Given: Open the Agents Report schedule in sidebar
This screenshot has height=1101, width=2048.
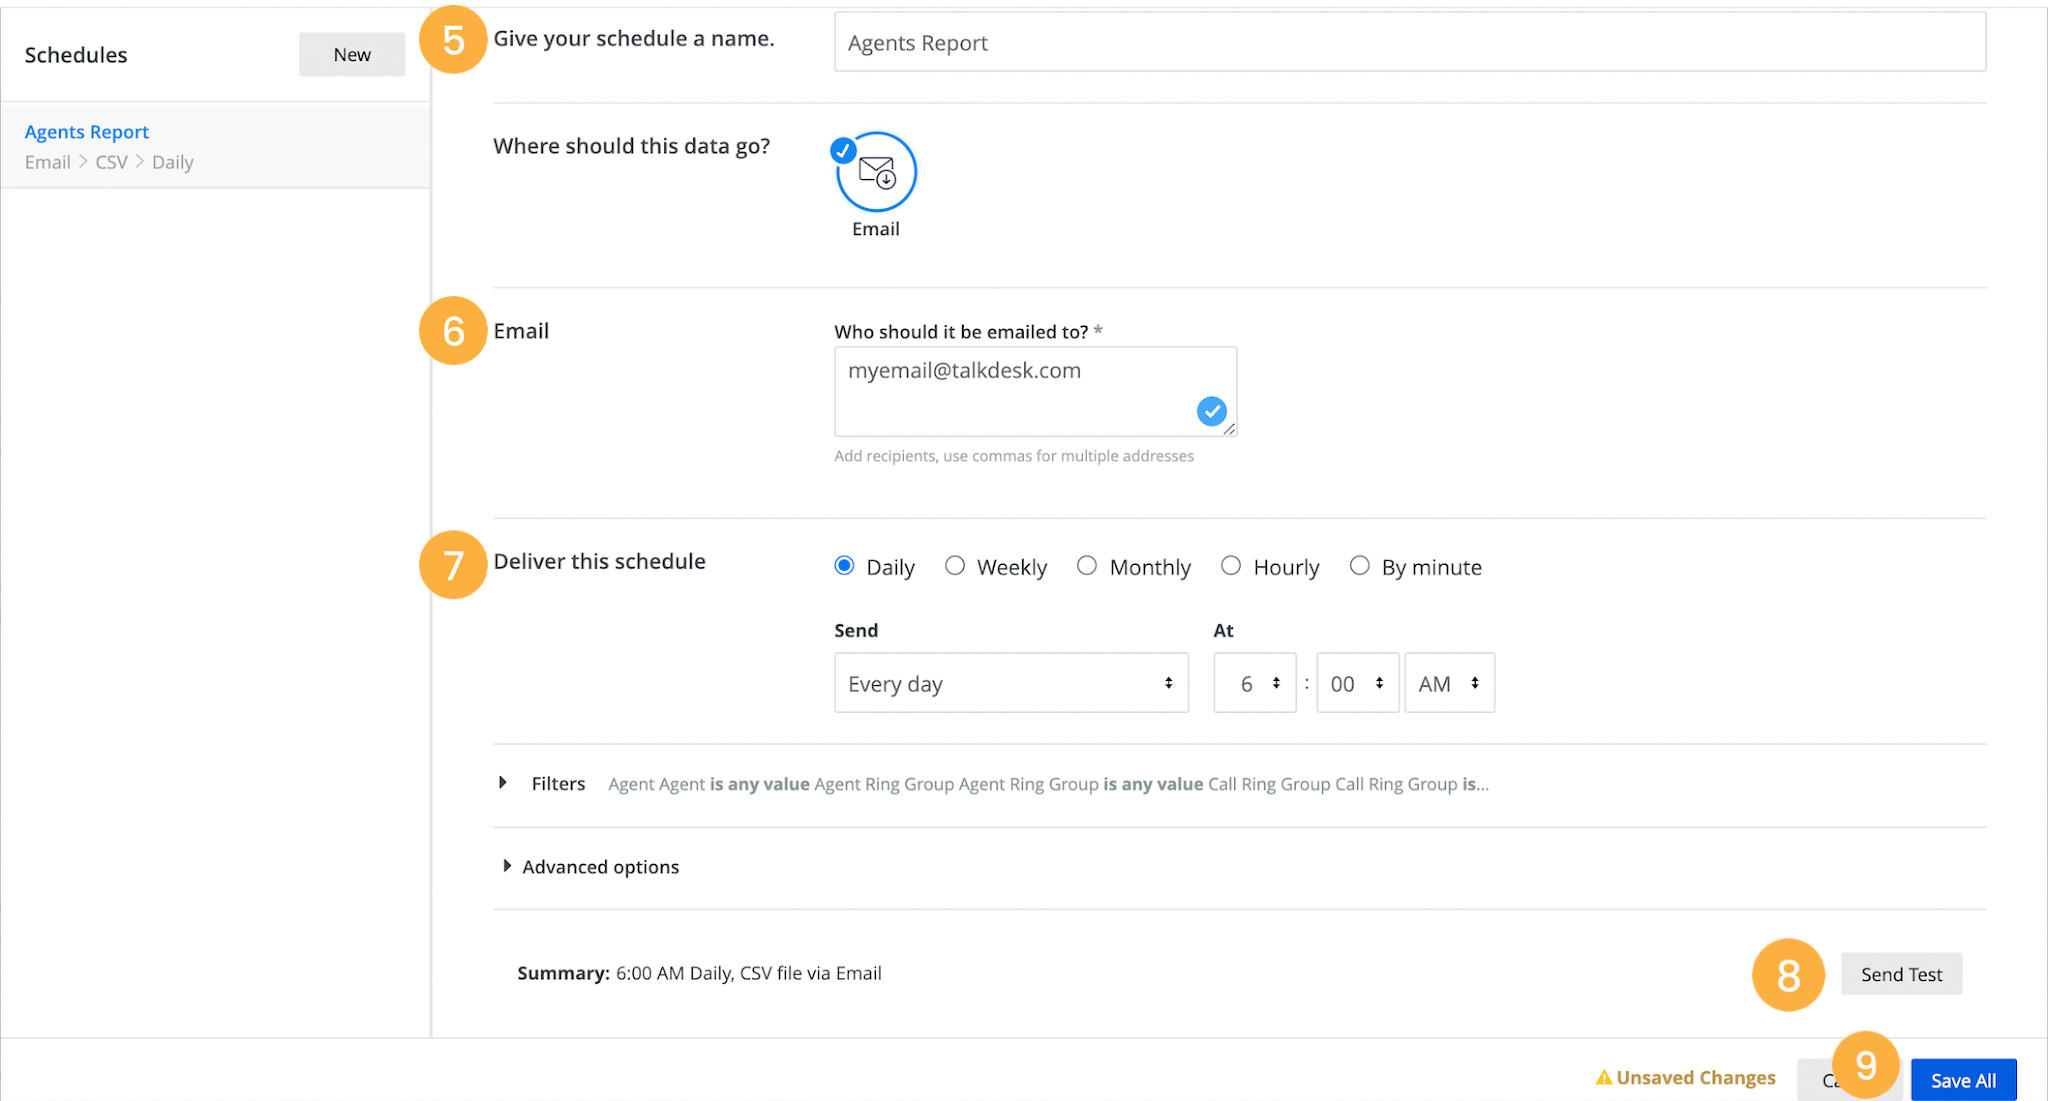Looking at the screenshot, I should tap(215, 146).
